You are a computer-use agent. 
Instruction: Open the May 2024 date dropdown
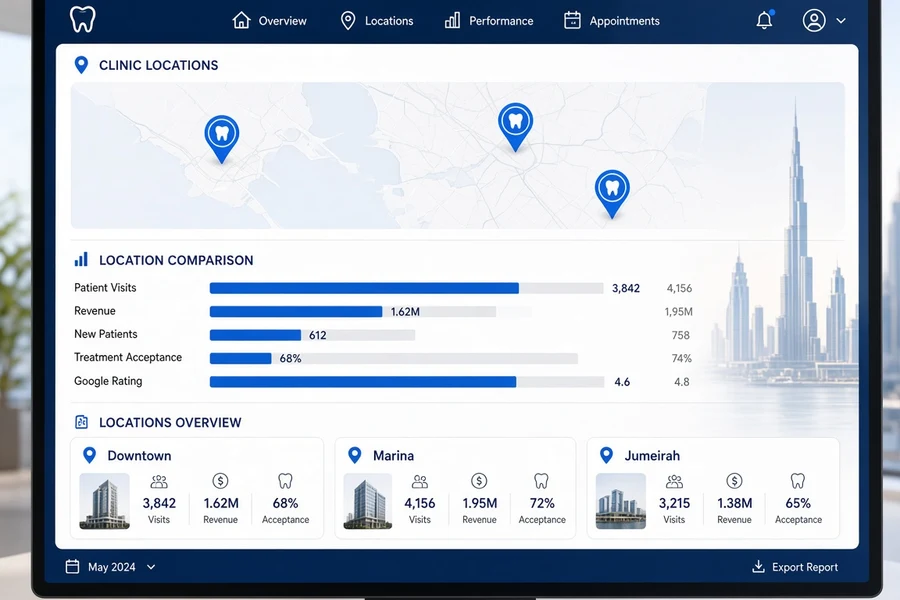(x=110, y=567)
